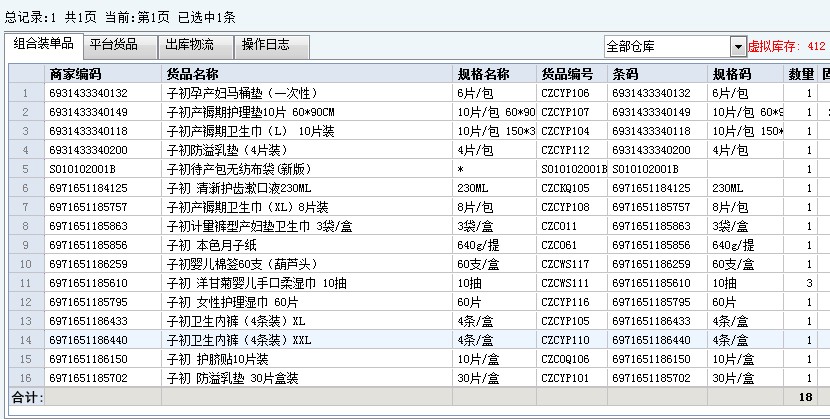Click the 规格名称 column header
Screen dimensions: 830x419
coord(494,74)
